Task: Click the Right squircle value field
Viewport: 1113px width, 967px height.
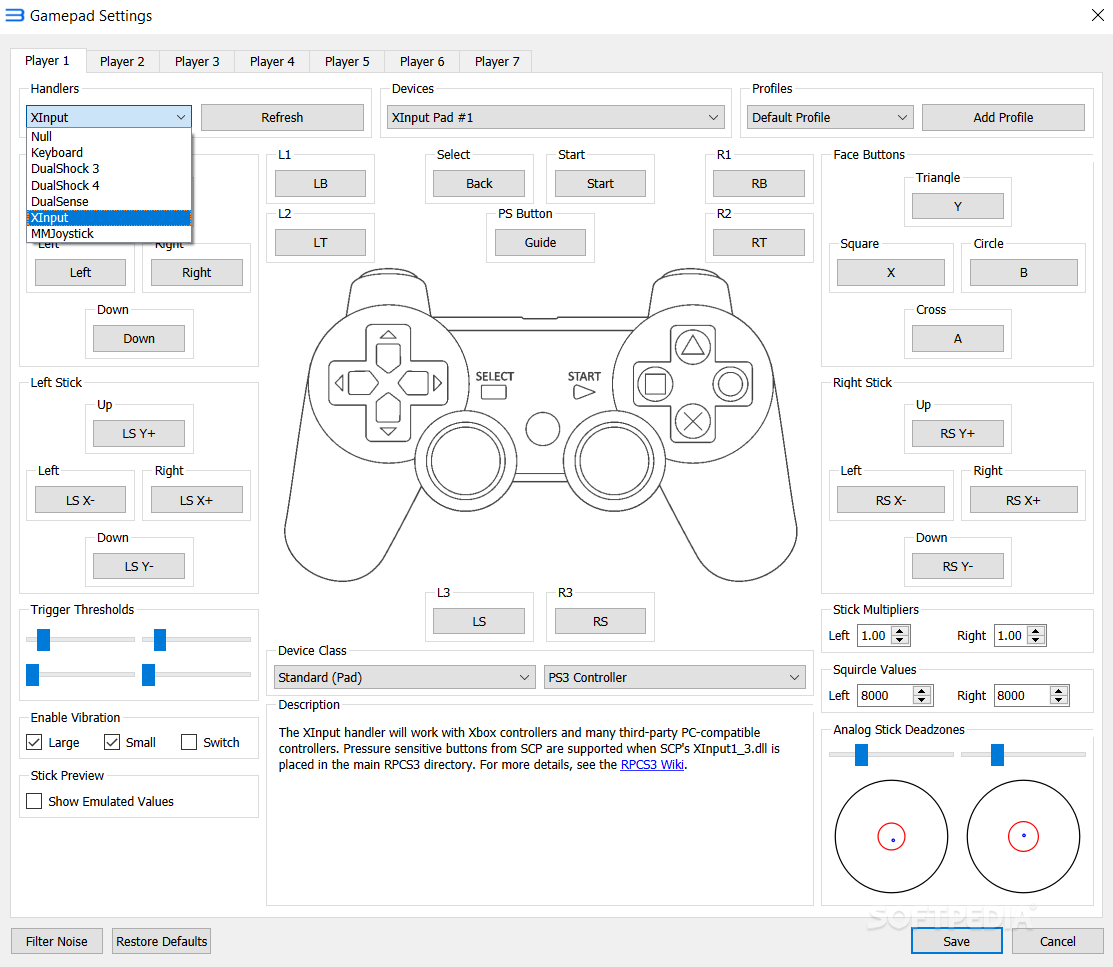Action: (x=1031, y=696)
